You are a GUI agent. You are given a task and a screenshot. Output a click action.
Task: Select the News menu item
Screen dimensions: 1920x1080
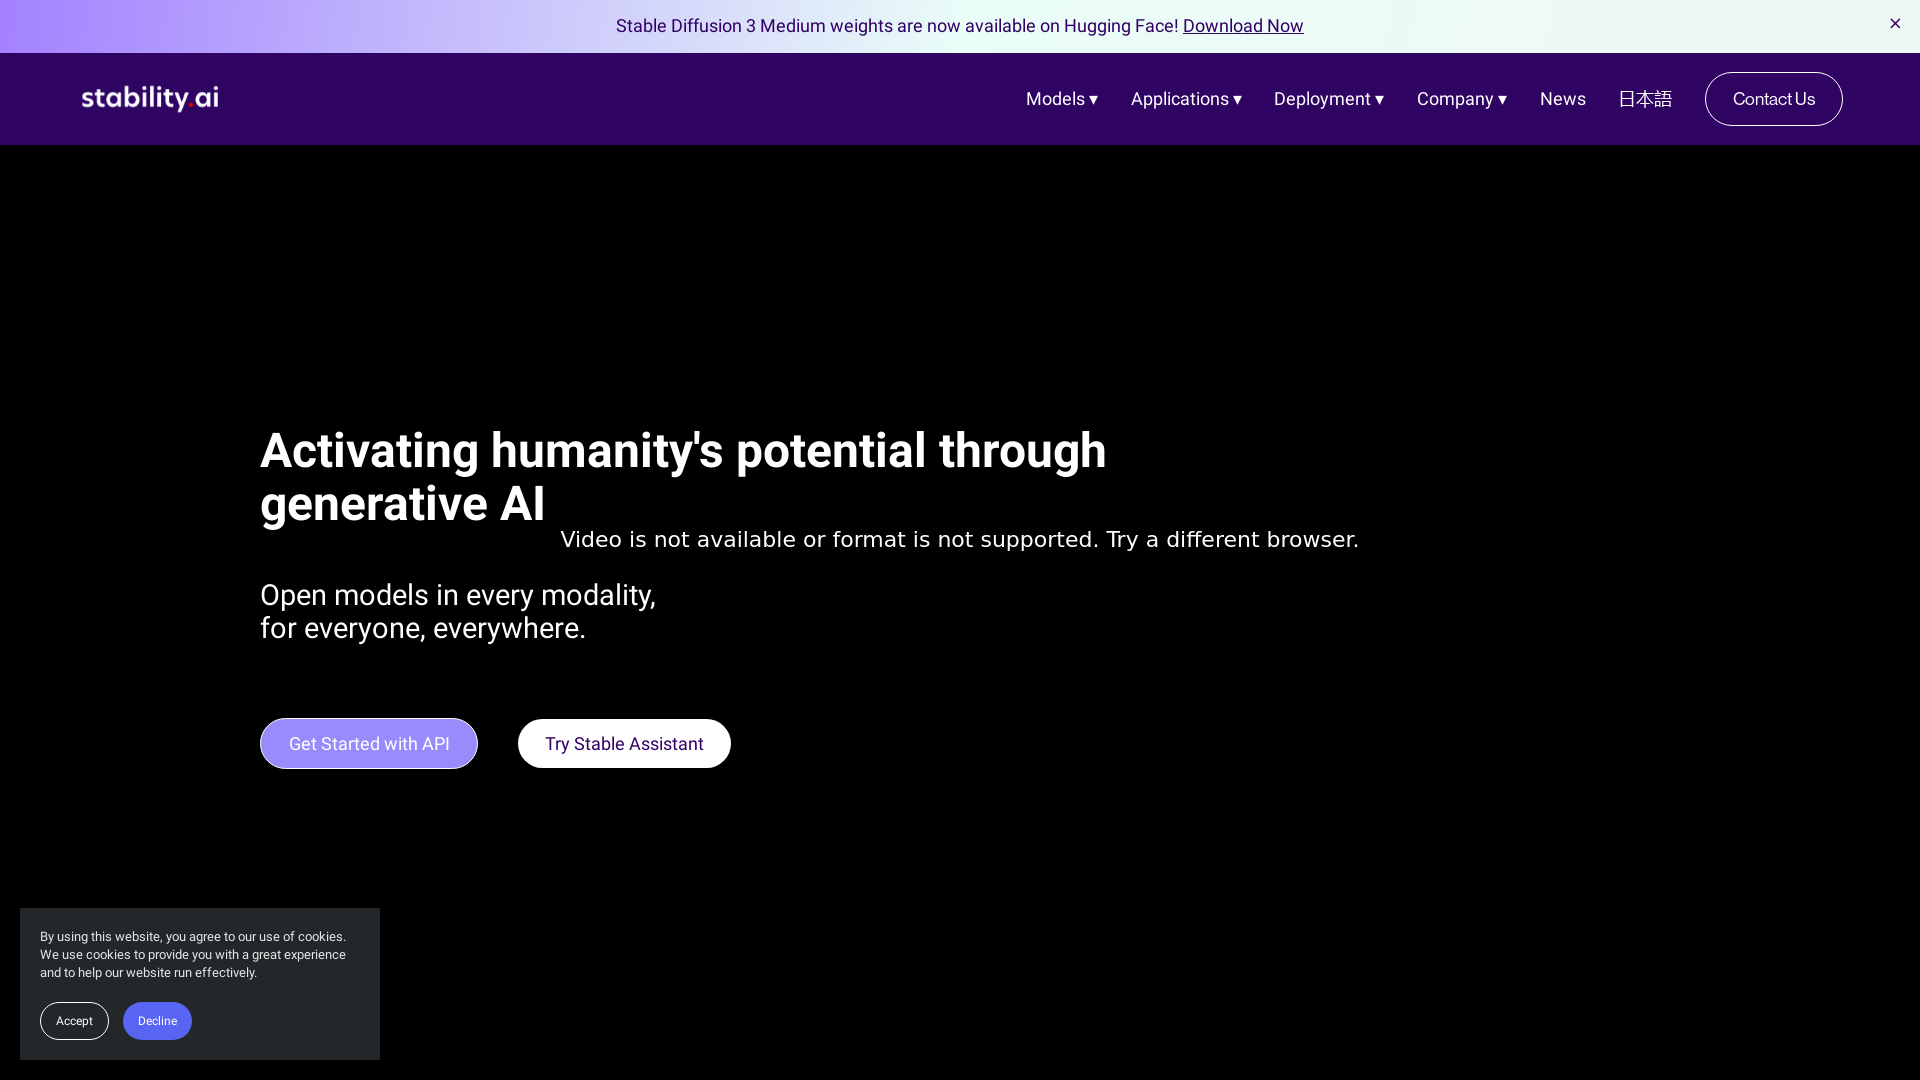pos(1562,99)
